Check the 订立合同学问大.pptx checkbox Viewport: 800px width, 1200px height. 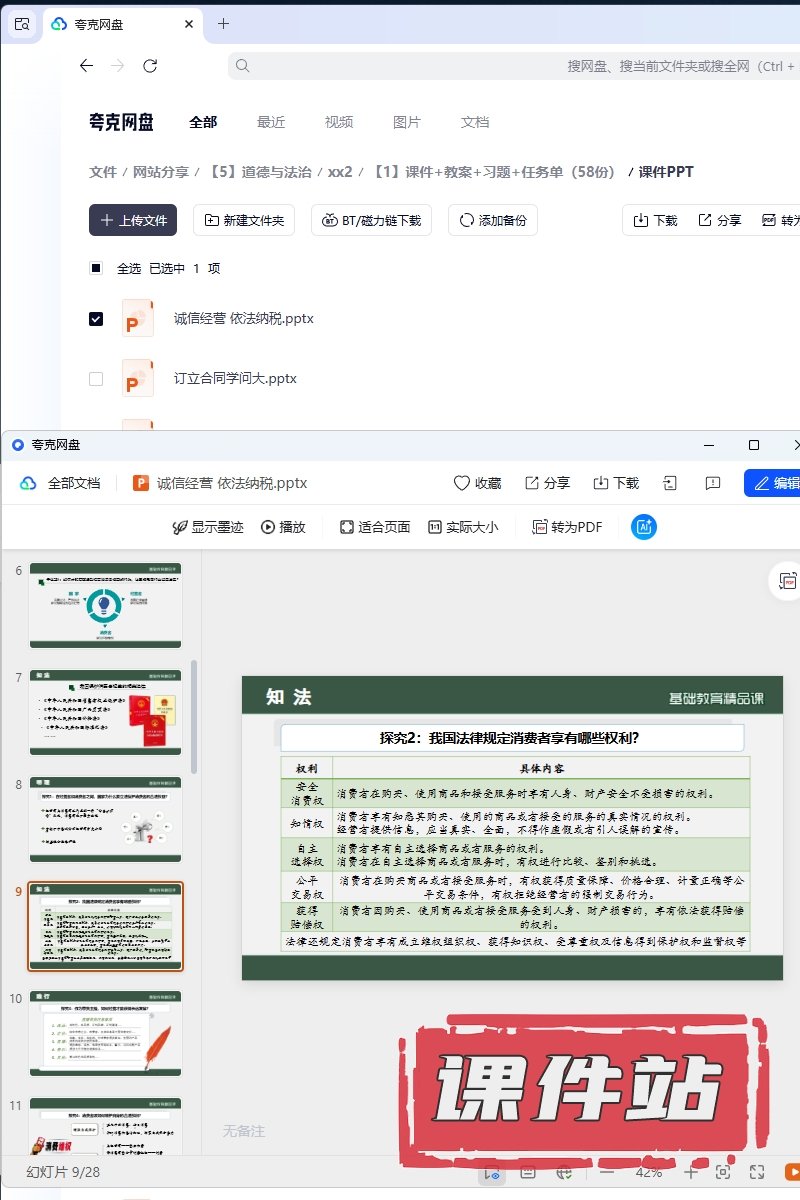click(96, 379)
